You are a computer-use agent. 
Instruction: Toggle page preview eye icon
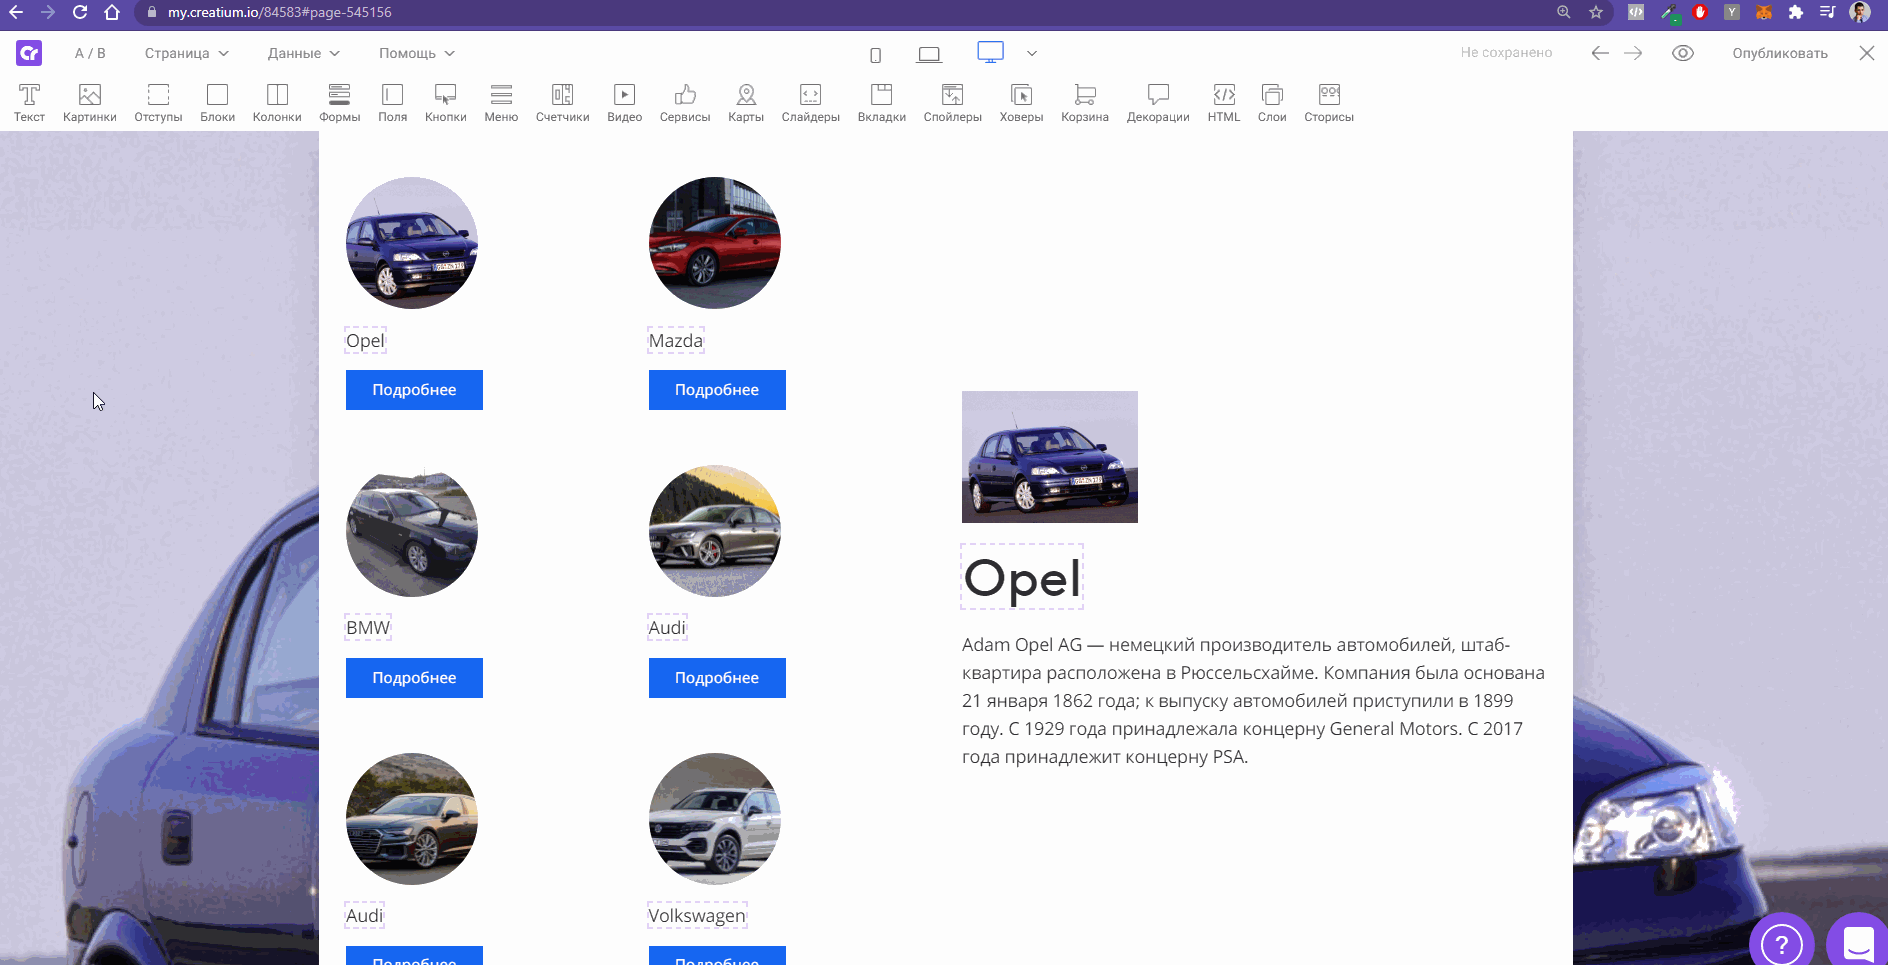(1683, 53)
